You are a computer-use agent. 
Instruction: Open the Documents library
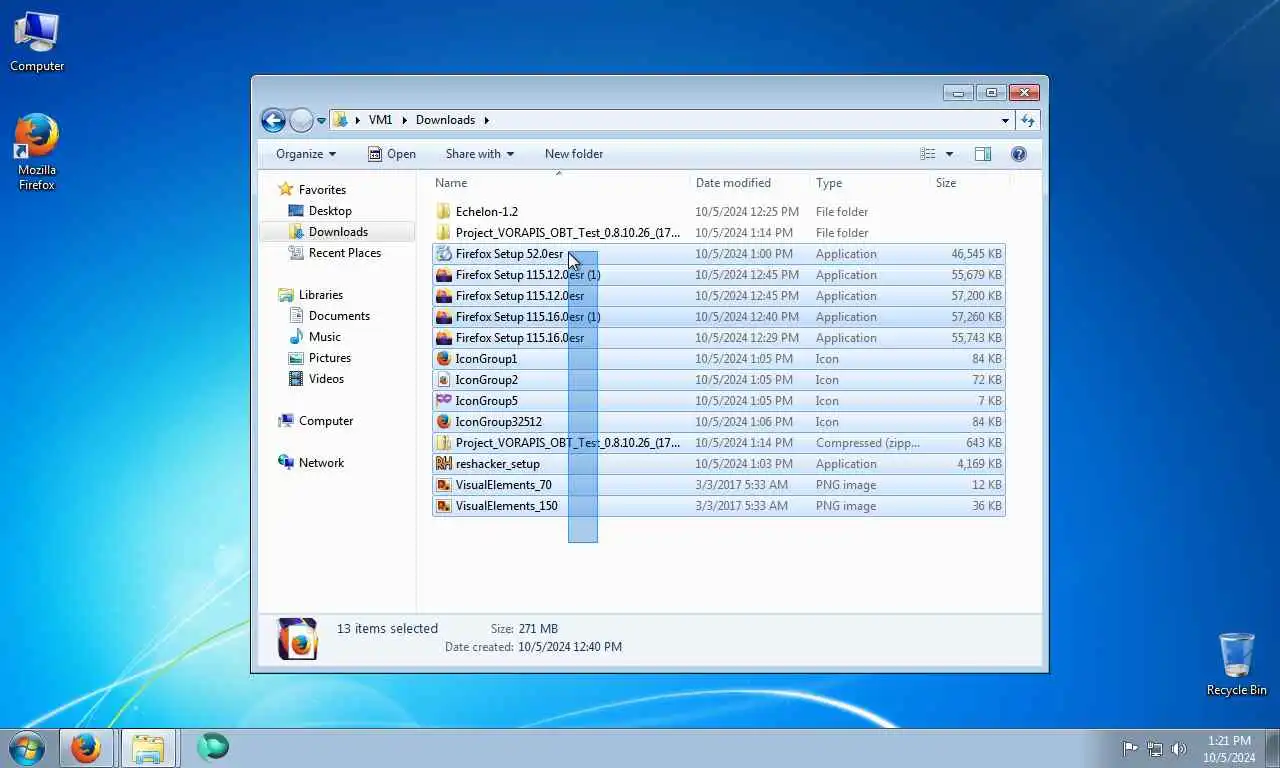[x=339, y=316]
